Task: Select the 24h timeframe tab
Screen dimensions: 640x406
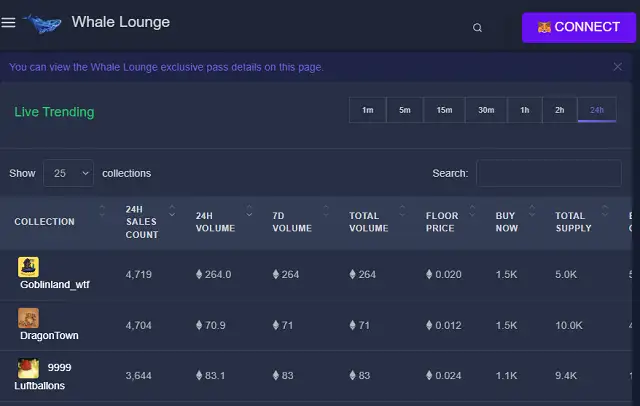Action: (x=597, y=110)
